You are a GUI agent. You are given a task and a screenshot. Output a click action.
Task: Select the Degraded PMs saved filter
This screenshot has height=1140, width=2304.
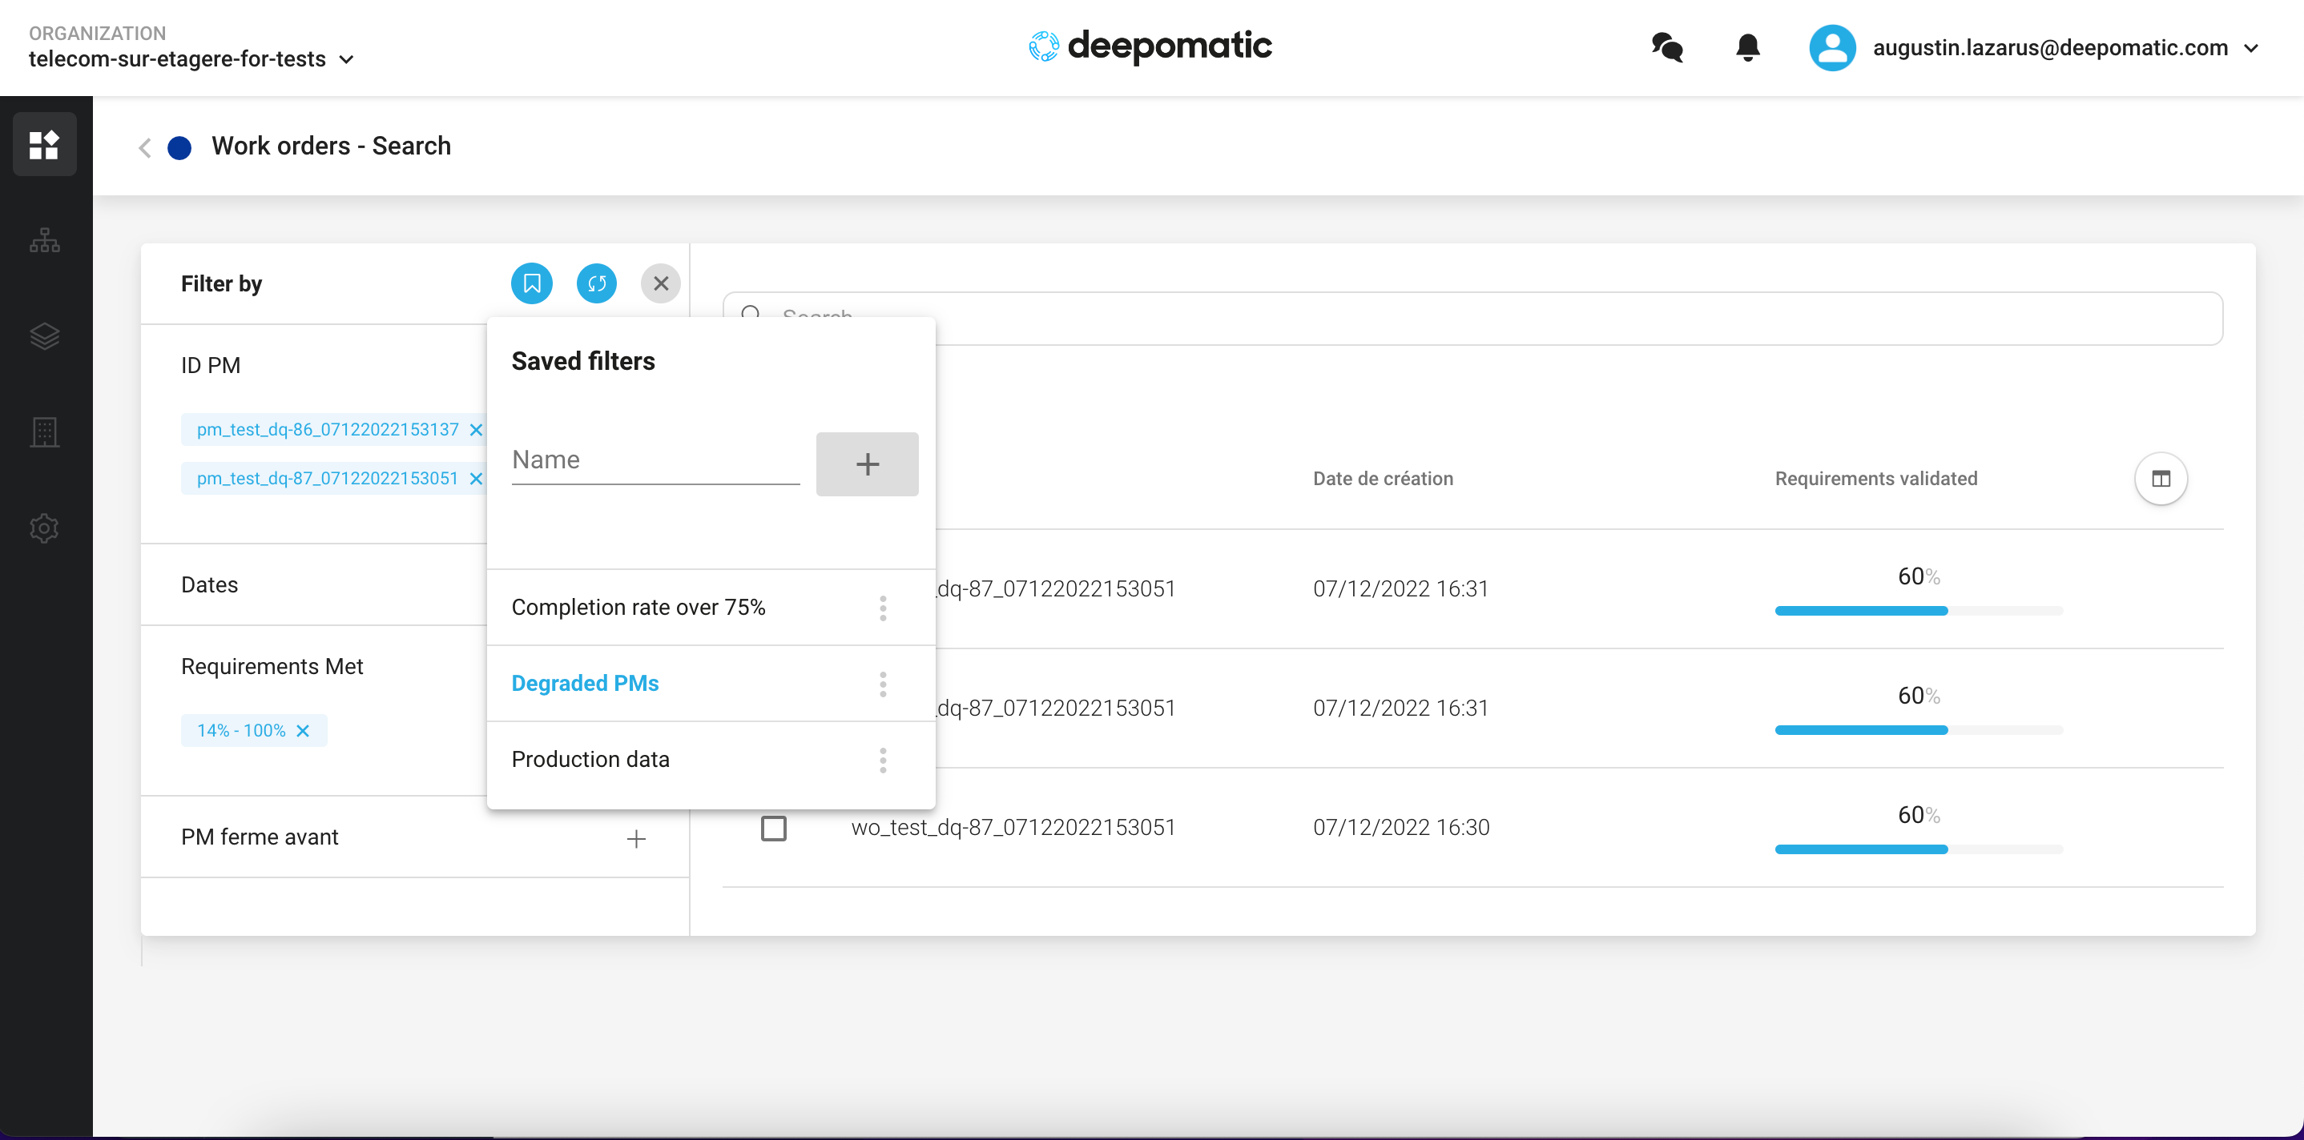pos(585,683)
